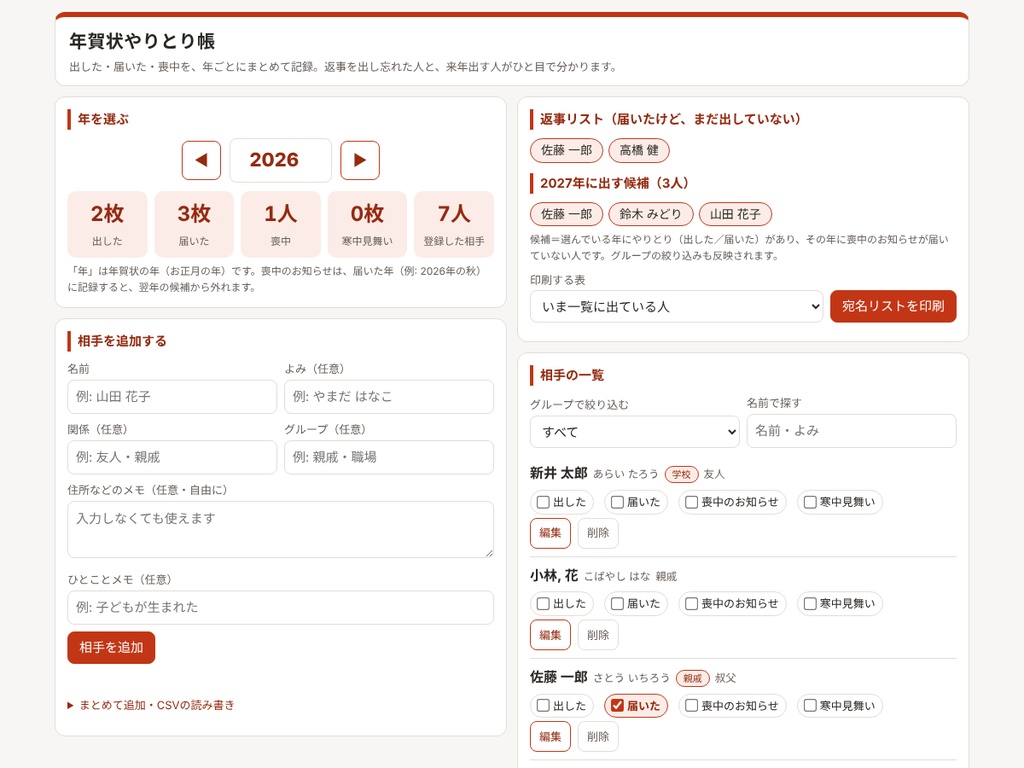Click the 学校 group tag on 新井 太郎
This screenshot has height=768, width=1024.
(681, 474)
